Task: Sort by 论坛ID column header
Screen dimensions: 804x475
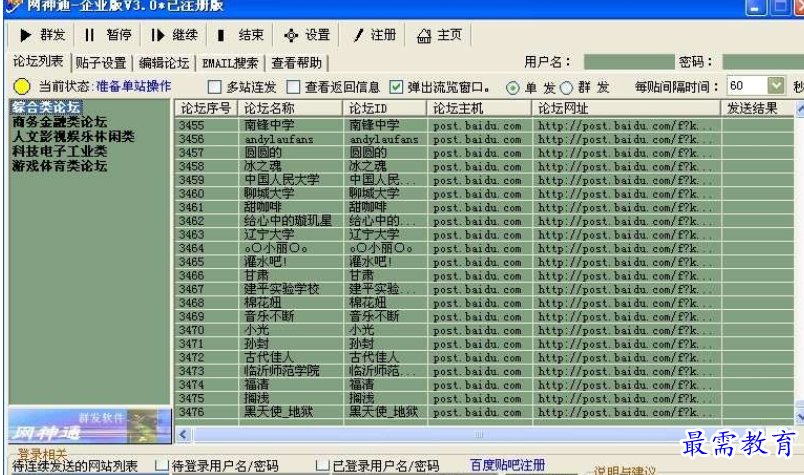Action: (x=385, y=109)
